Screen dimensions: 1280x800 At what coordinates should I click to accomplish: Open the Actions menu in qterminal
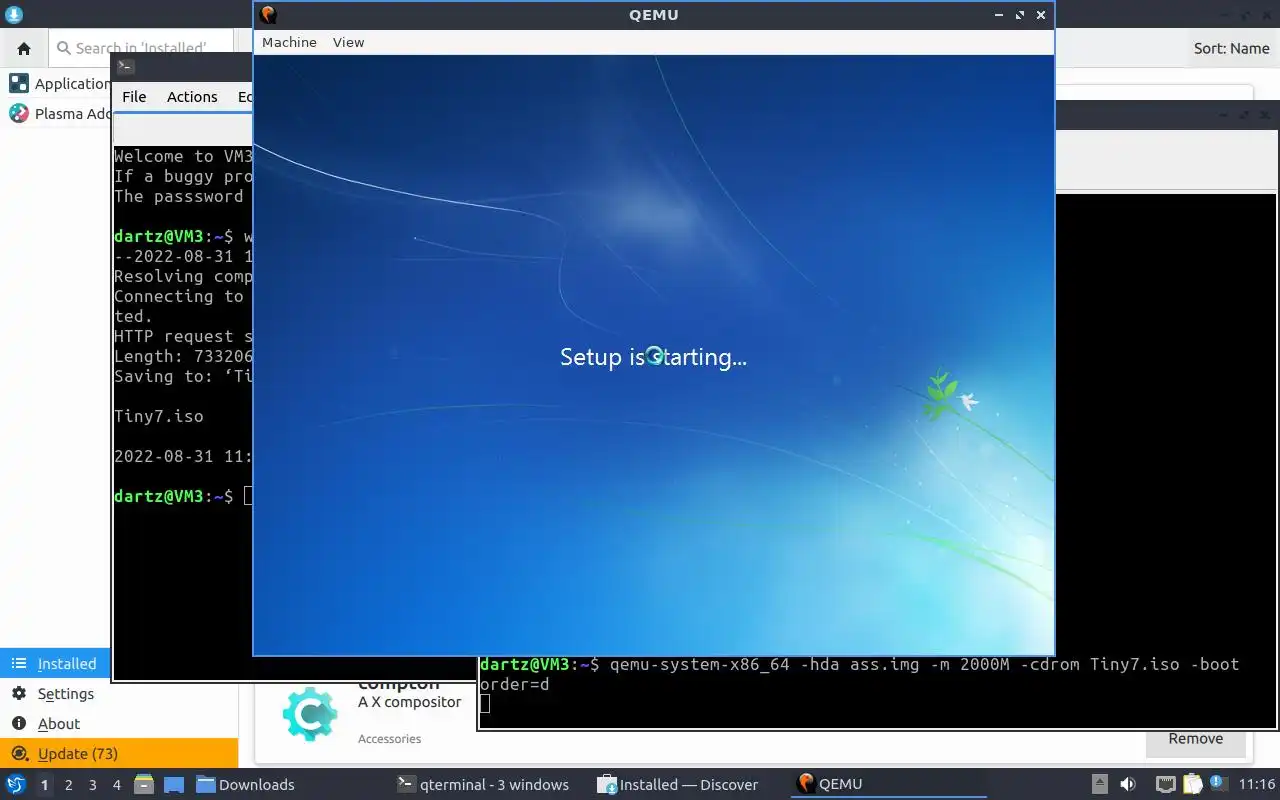[x=192, y=97]
